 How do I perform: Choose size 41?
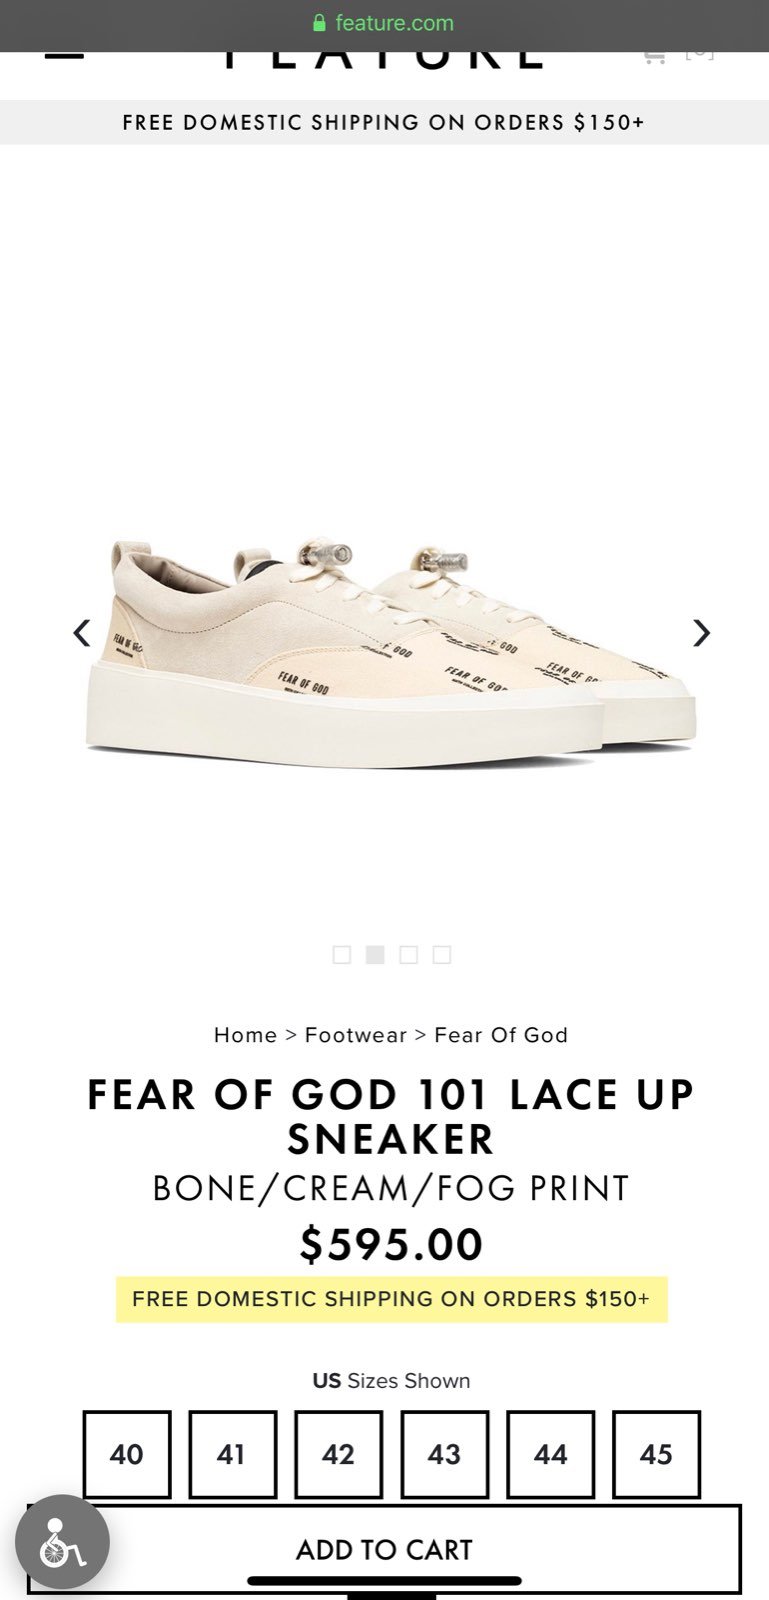[x=232, y=1454]
